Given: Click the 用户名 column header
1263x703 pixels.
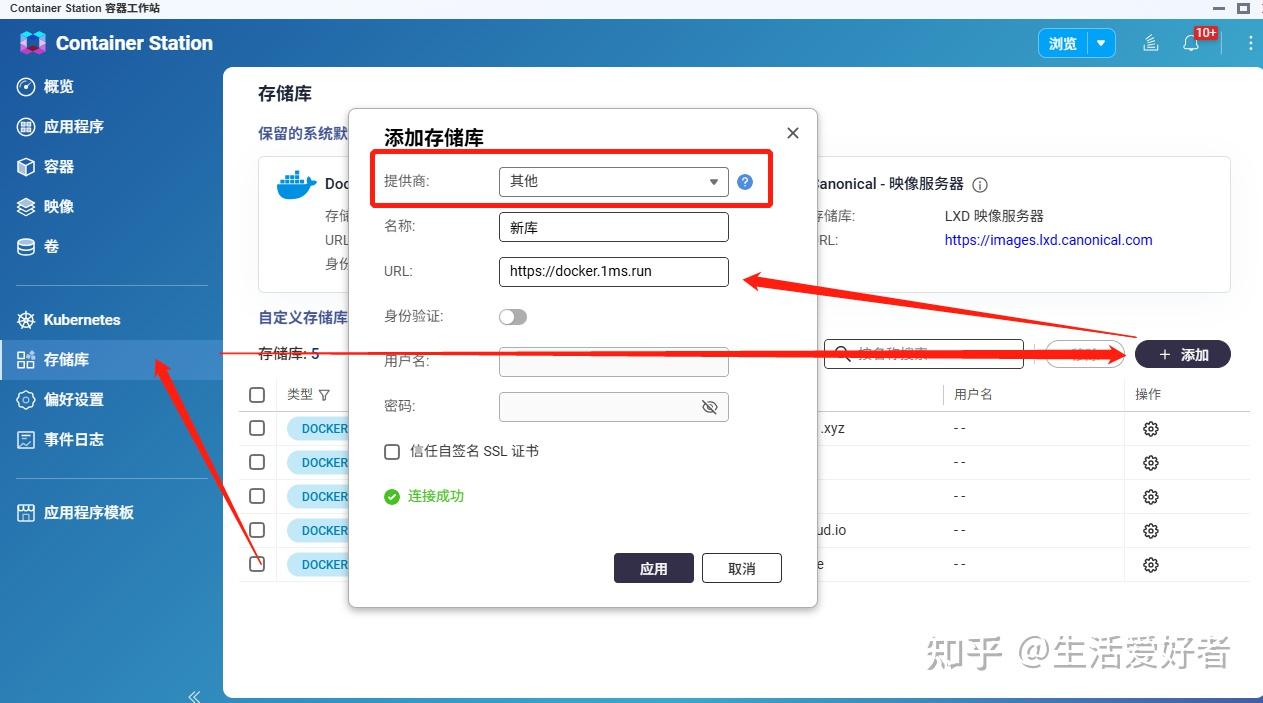Looking at the screenshot, I should 973,395.
